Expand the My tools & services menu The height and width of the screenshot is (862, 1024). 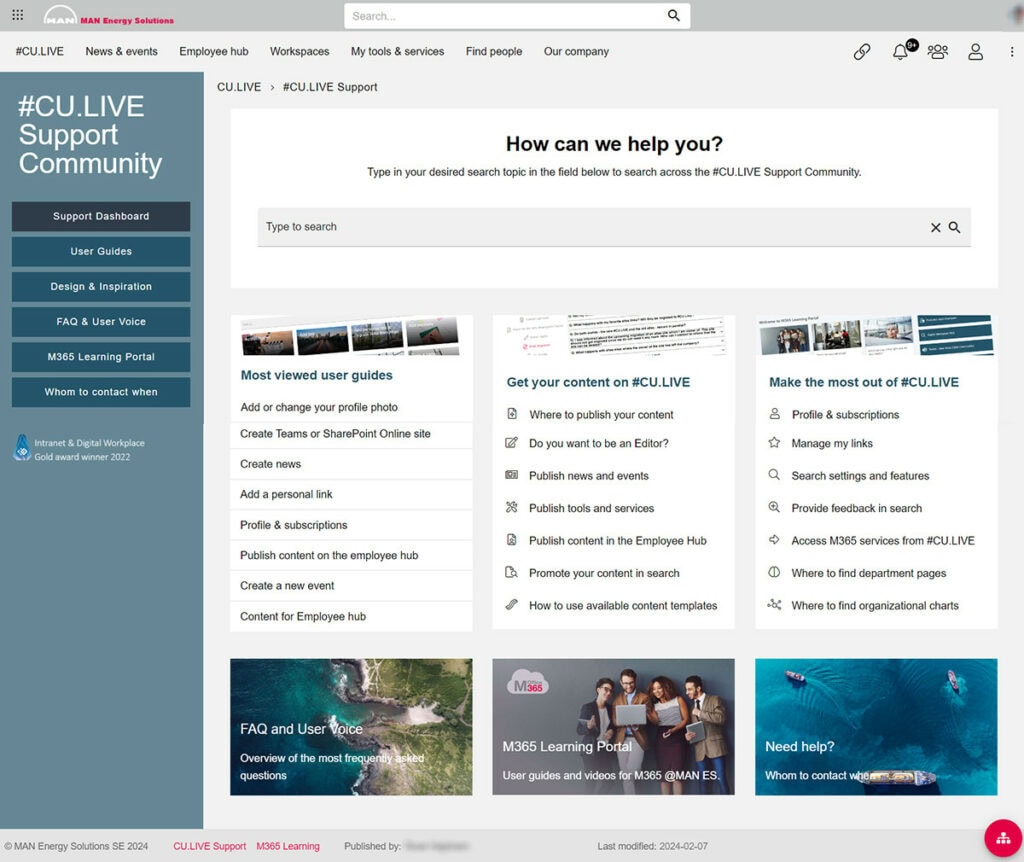[x=397, y=51]
